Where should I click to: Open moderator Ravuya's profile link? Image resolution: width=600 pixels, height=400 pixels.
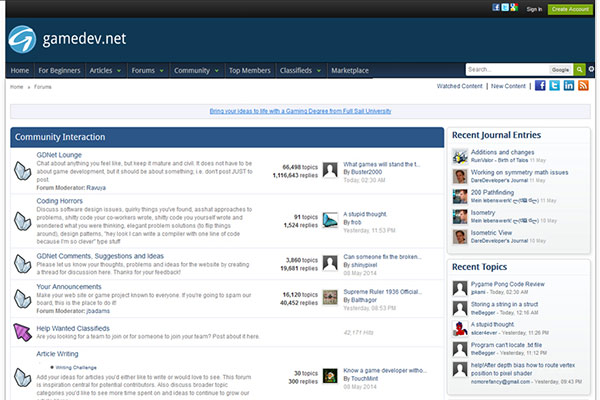[96, 188]
